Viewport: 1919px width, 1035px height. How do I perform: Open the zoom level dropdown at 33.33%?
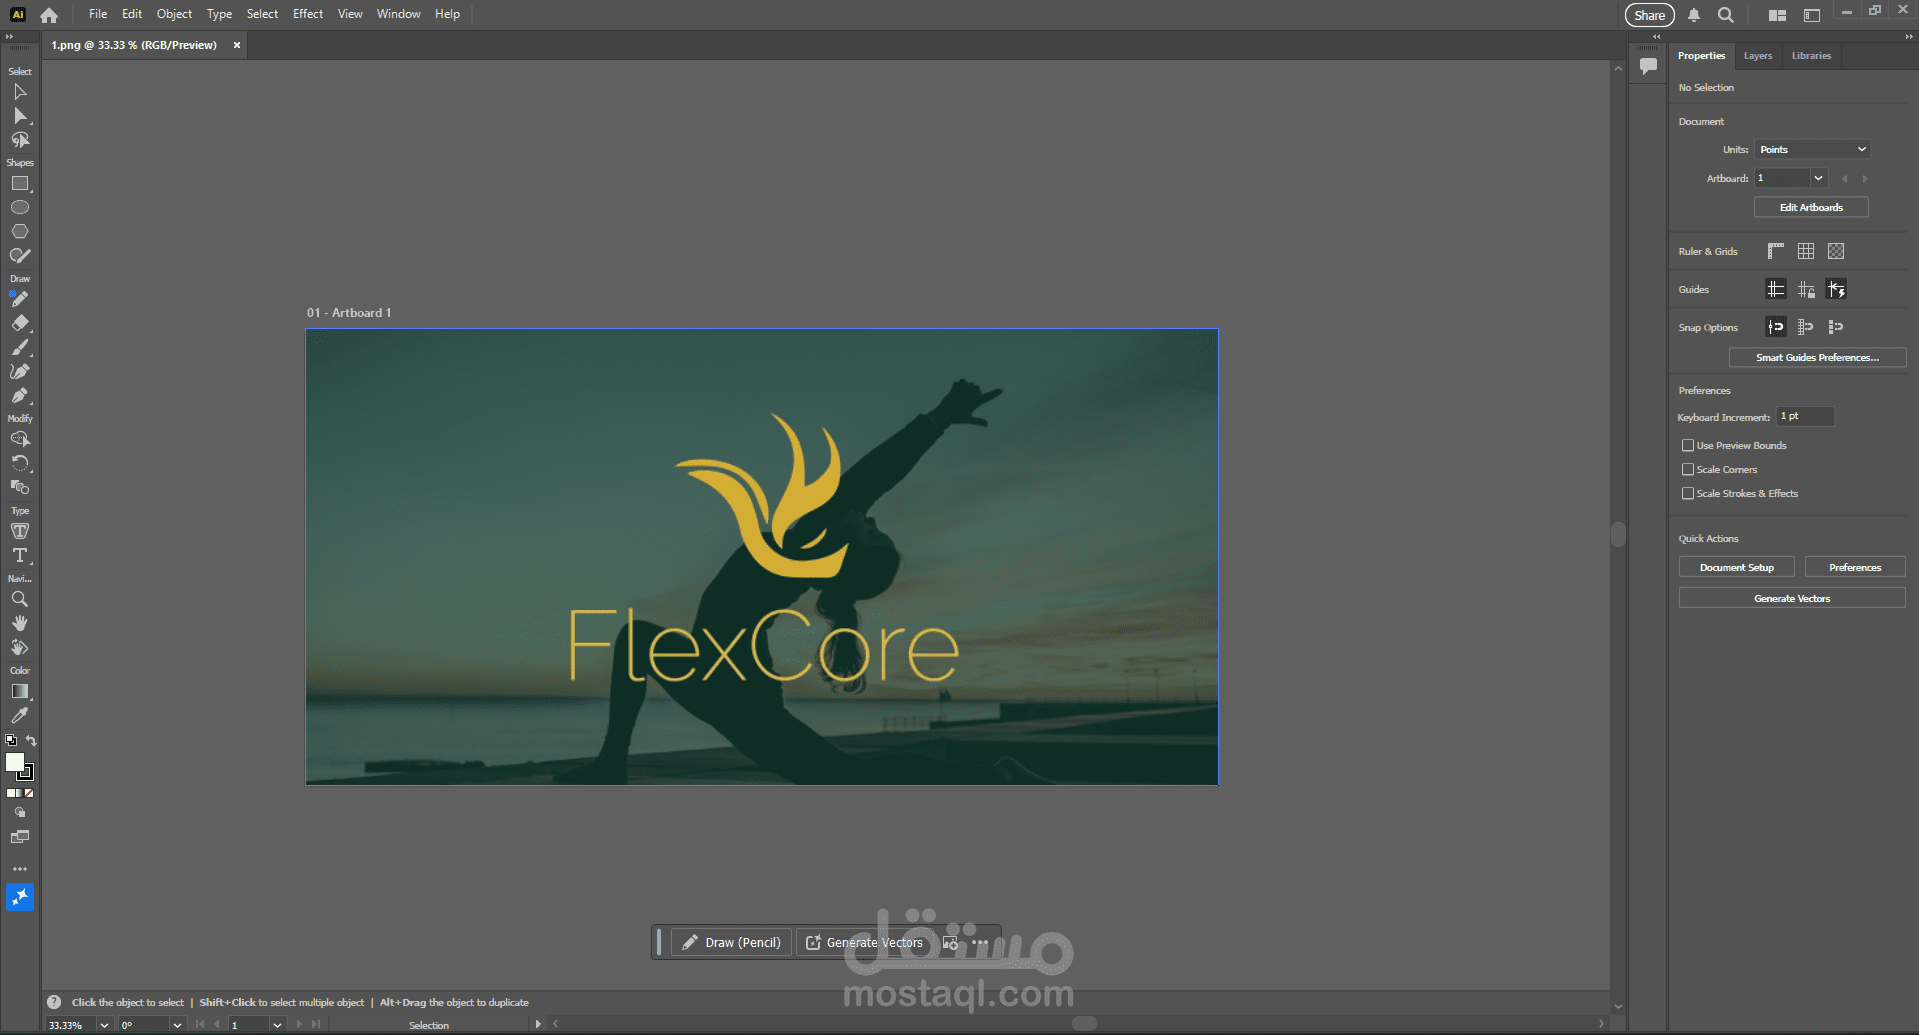point(104,1025)
